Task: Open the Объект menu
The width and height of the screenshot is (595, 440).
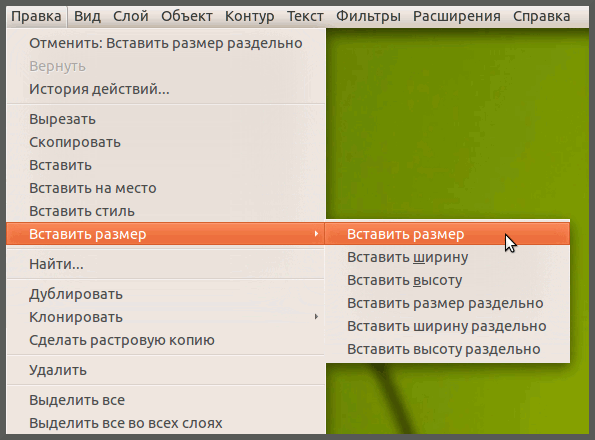Action: [187, 16]
